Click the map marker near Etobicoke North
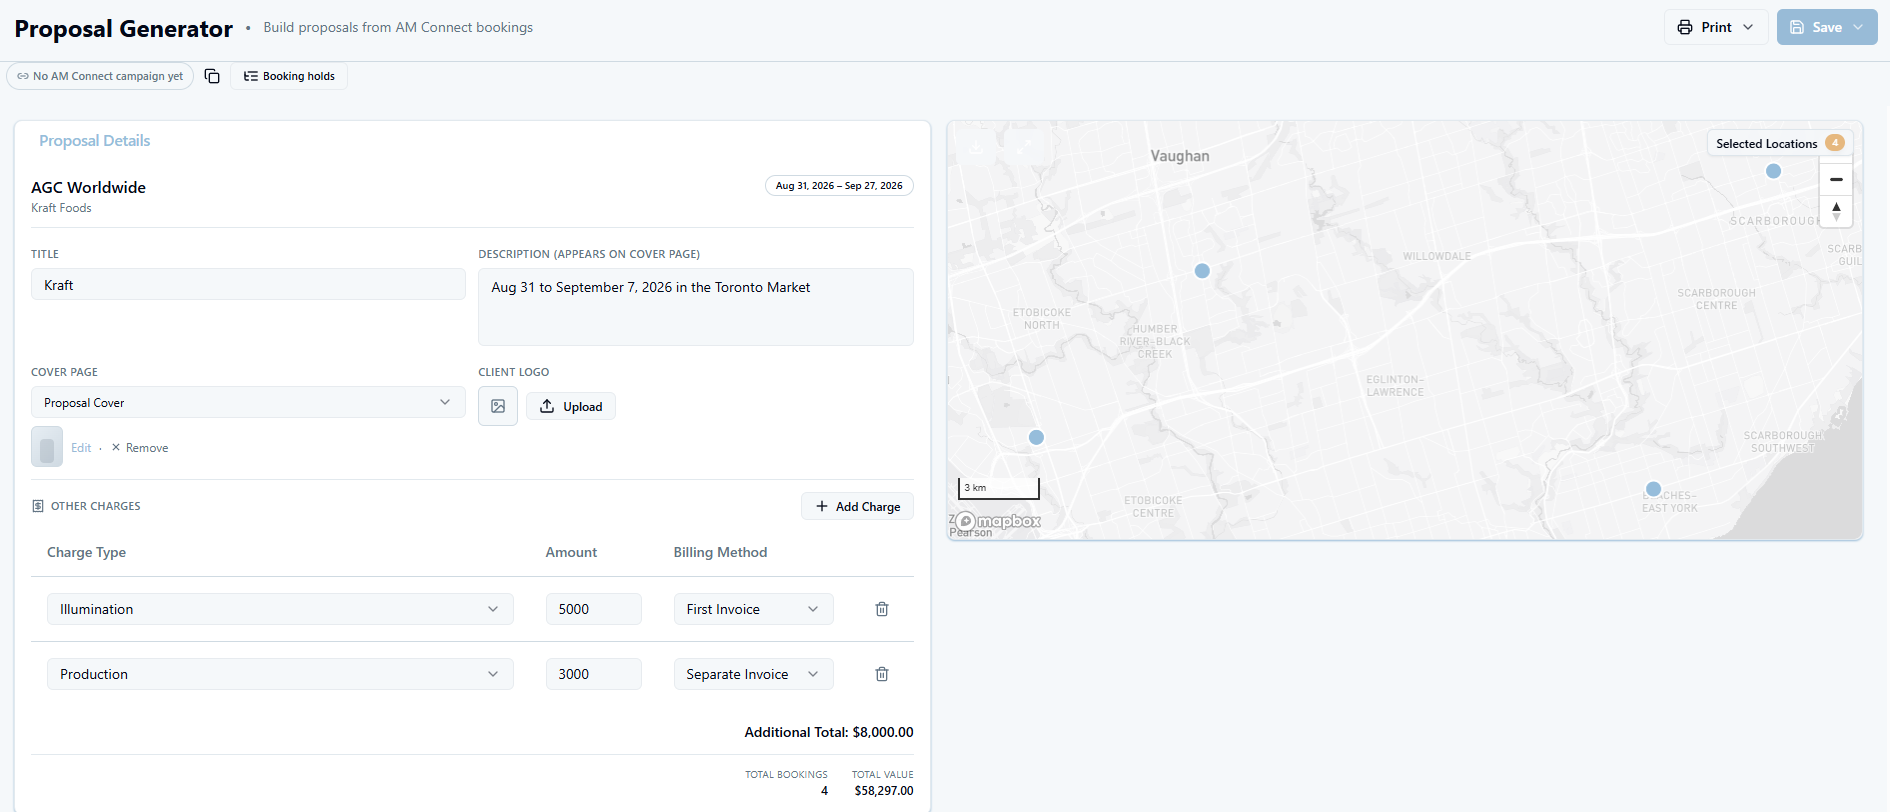1890x812 pixels. [1202, 271]
